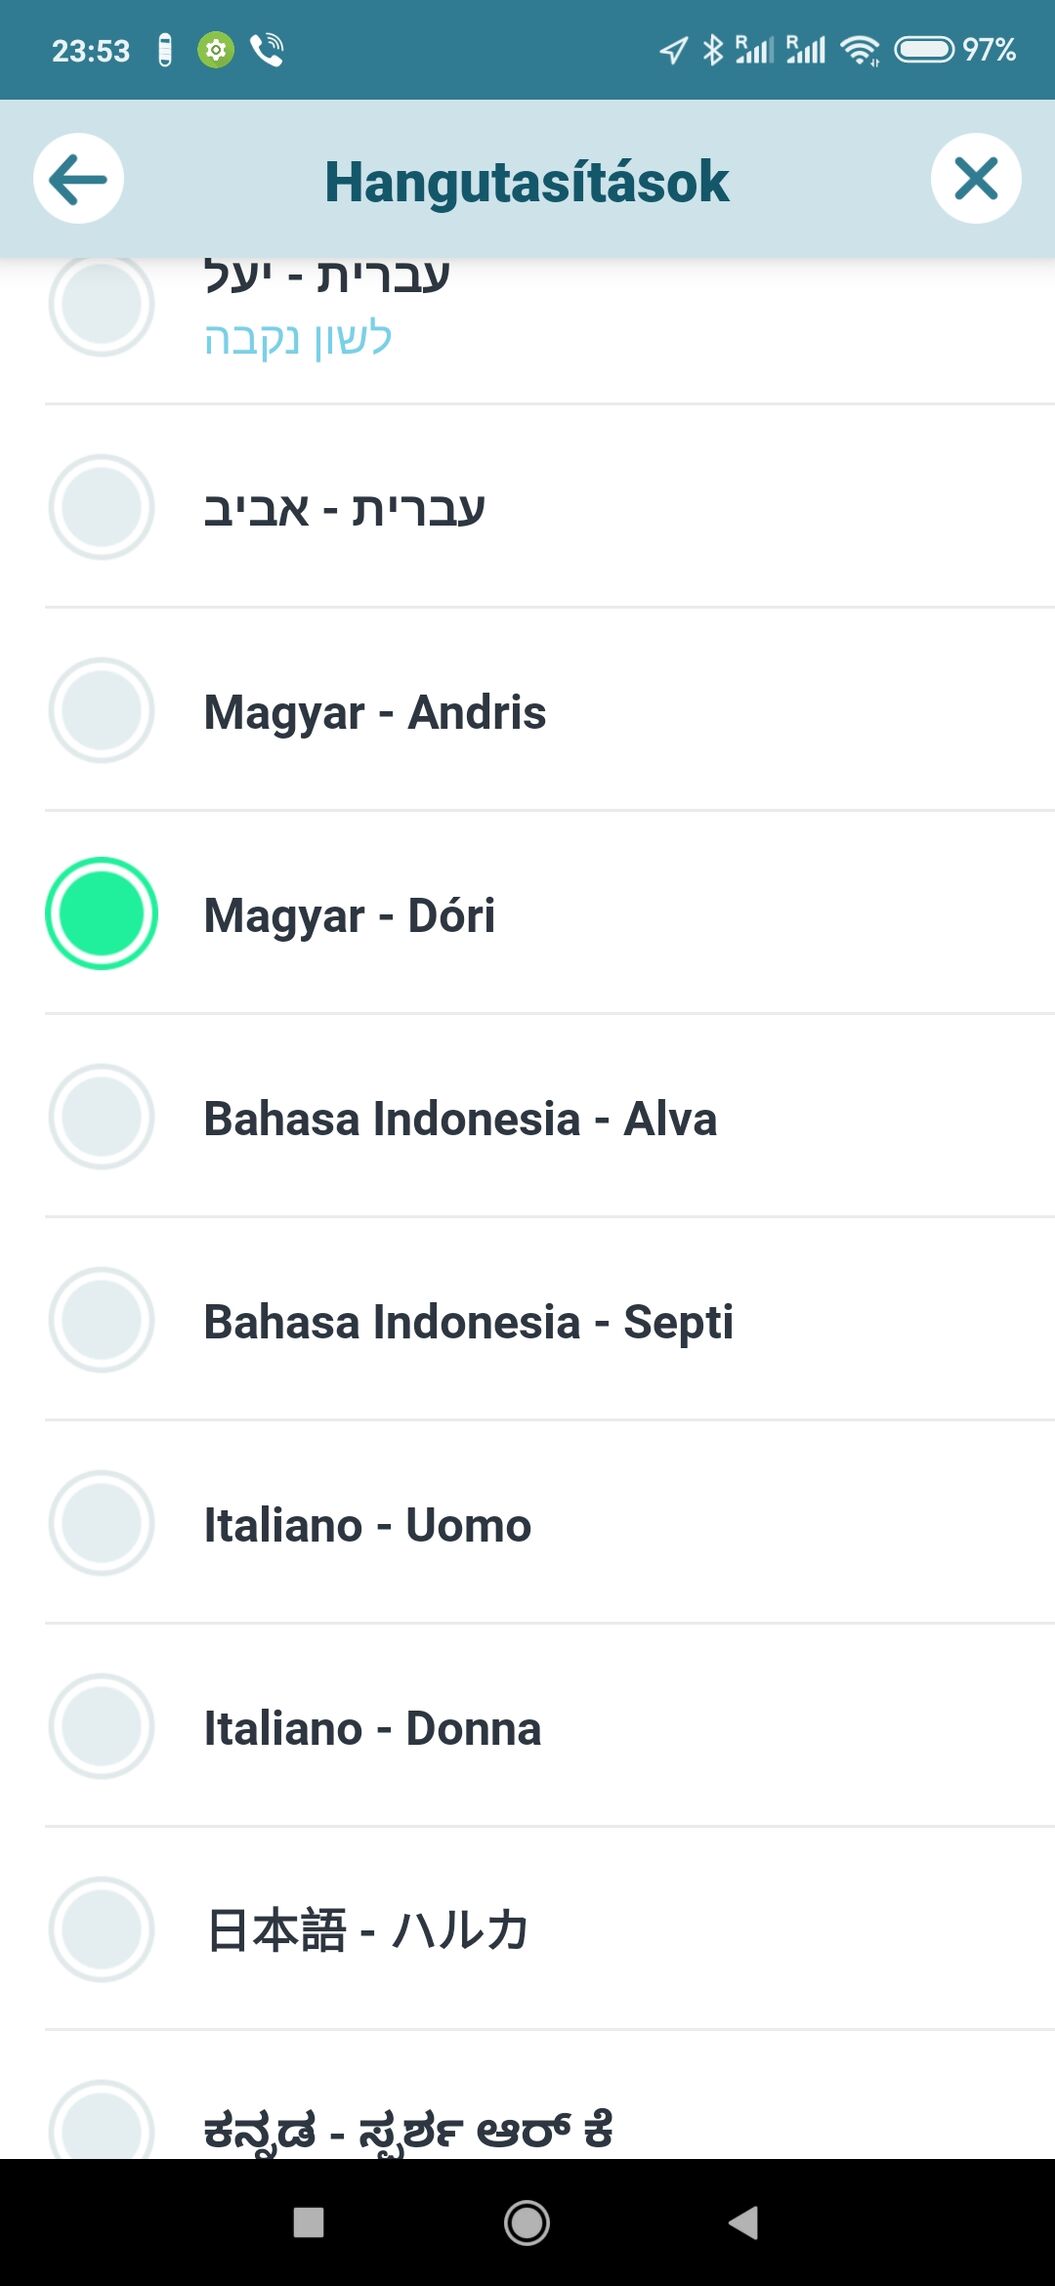Tap the phone call status bar icon
The height and width of the screenshot is (2286, 1055).
tap(266, 50)
